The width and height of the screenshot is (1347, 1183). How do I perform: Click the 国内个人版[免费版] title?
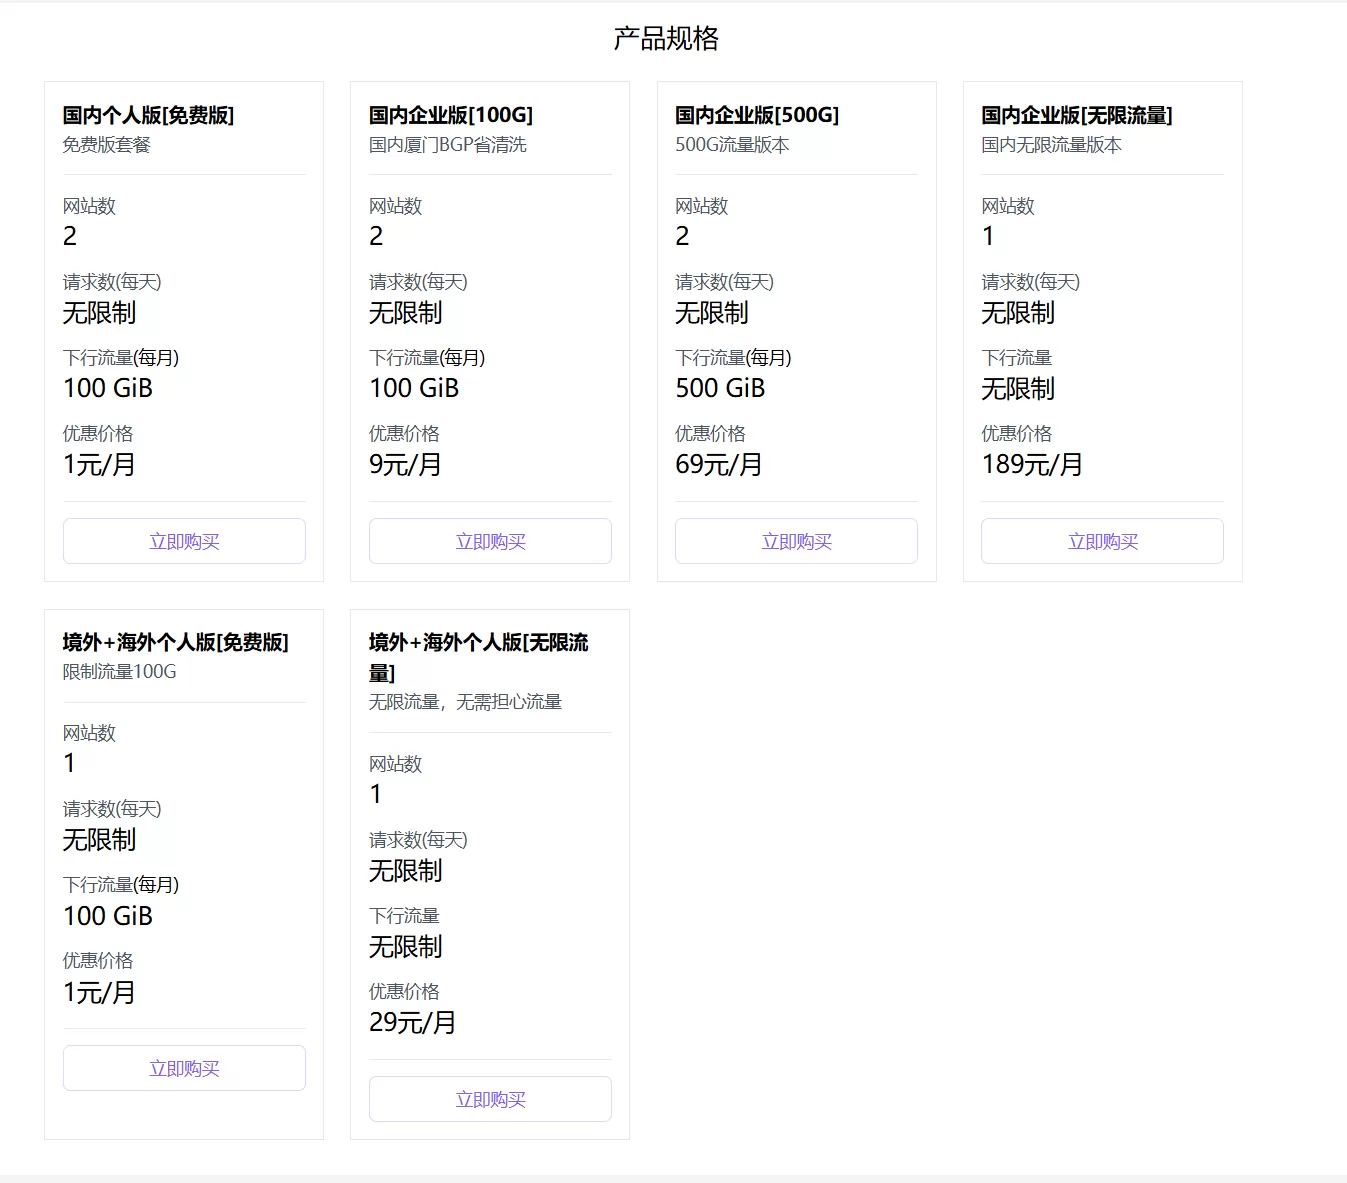pos(148,115)
